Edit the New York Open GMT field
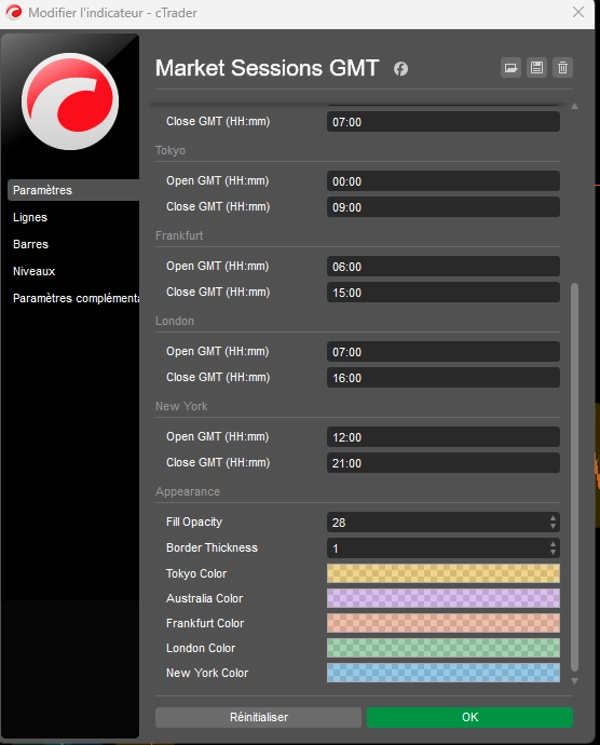Viewport: 600px width, 745px height. tap(443, 437)
